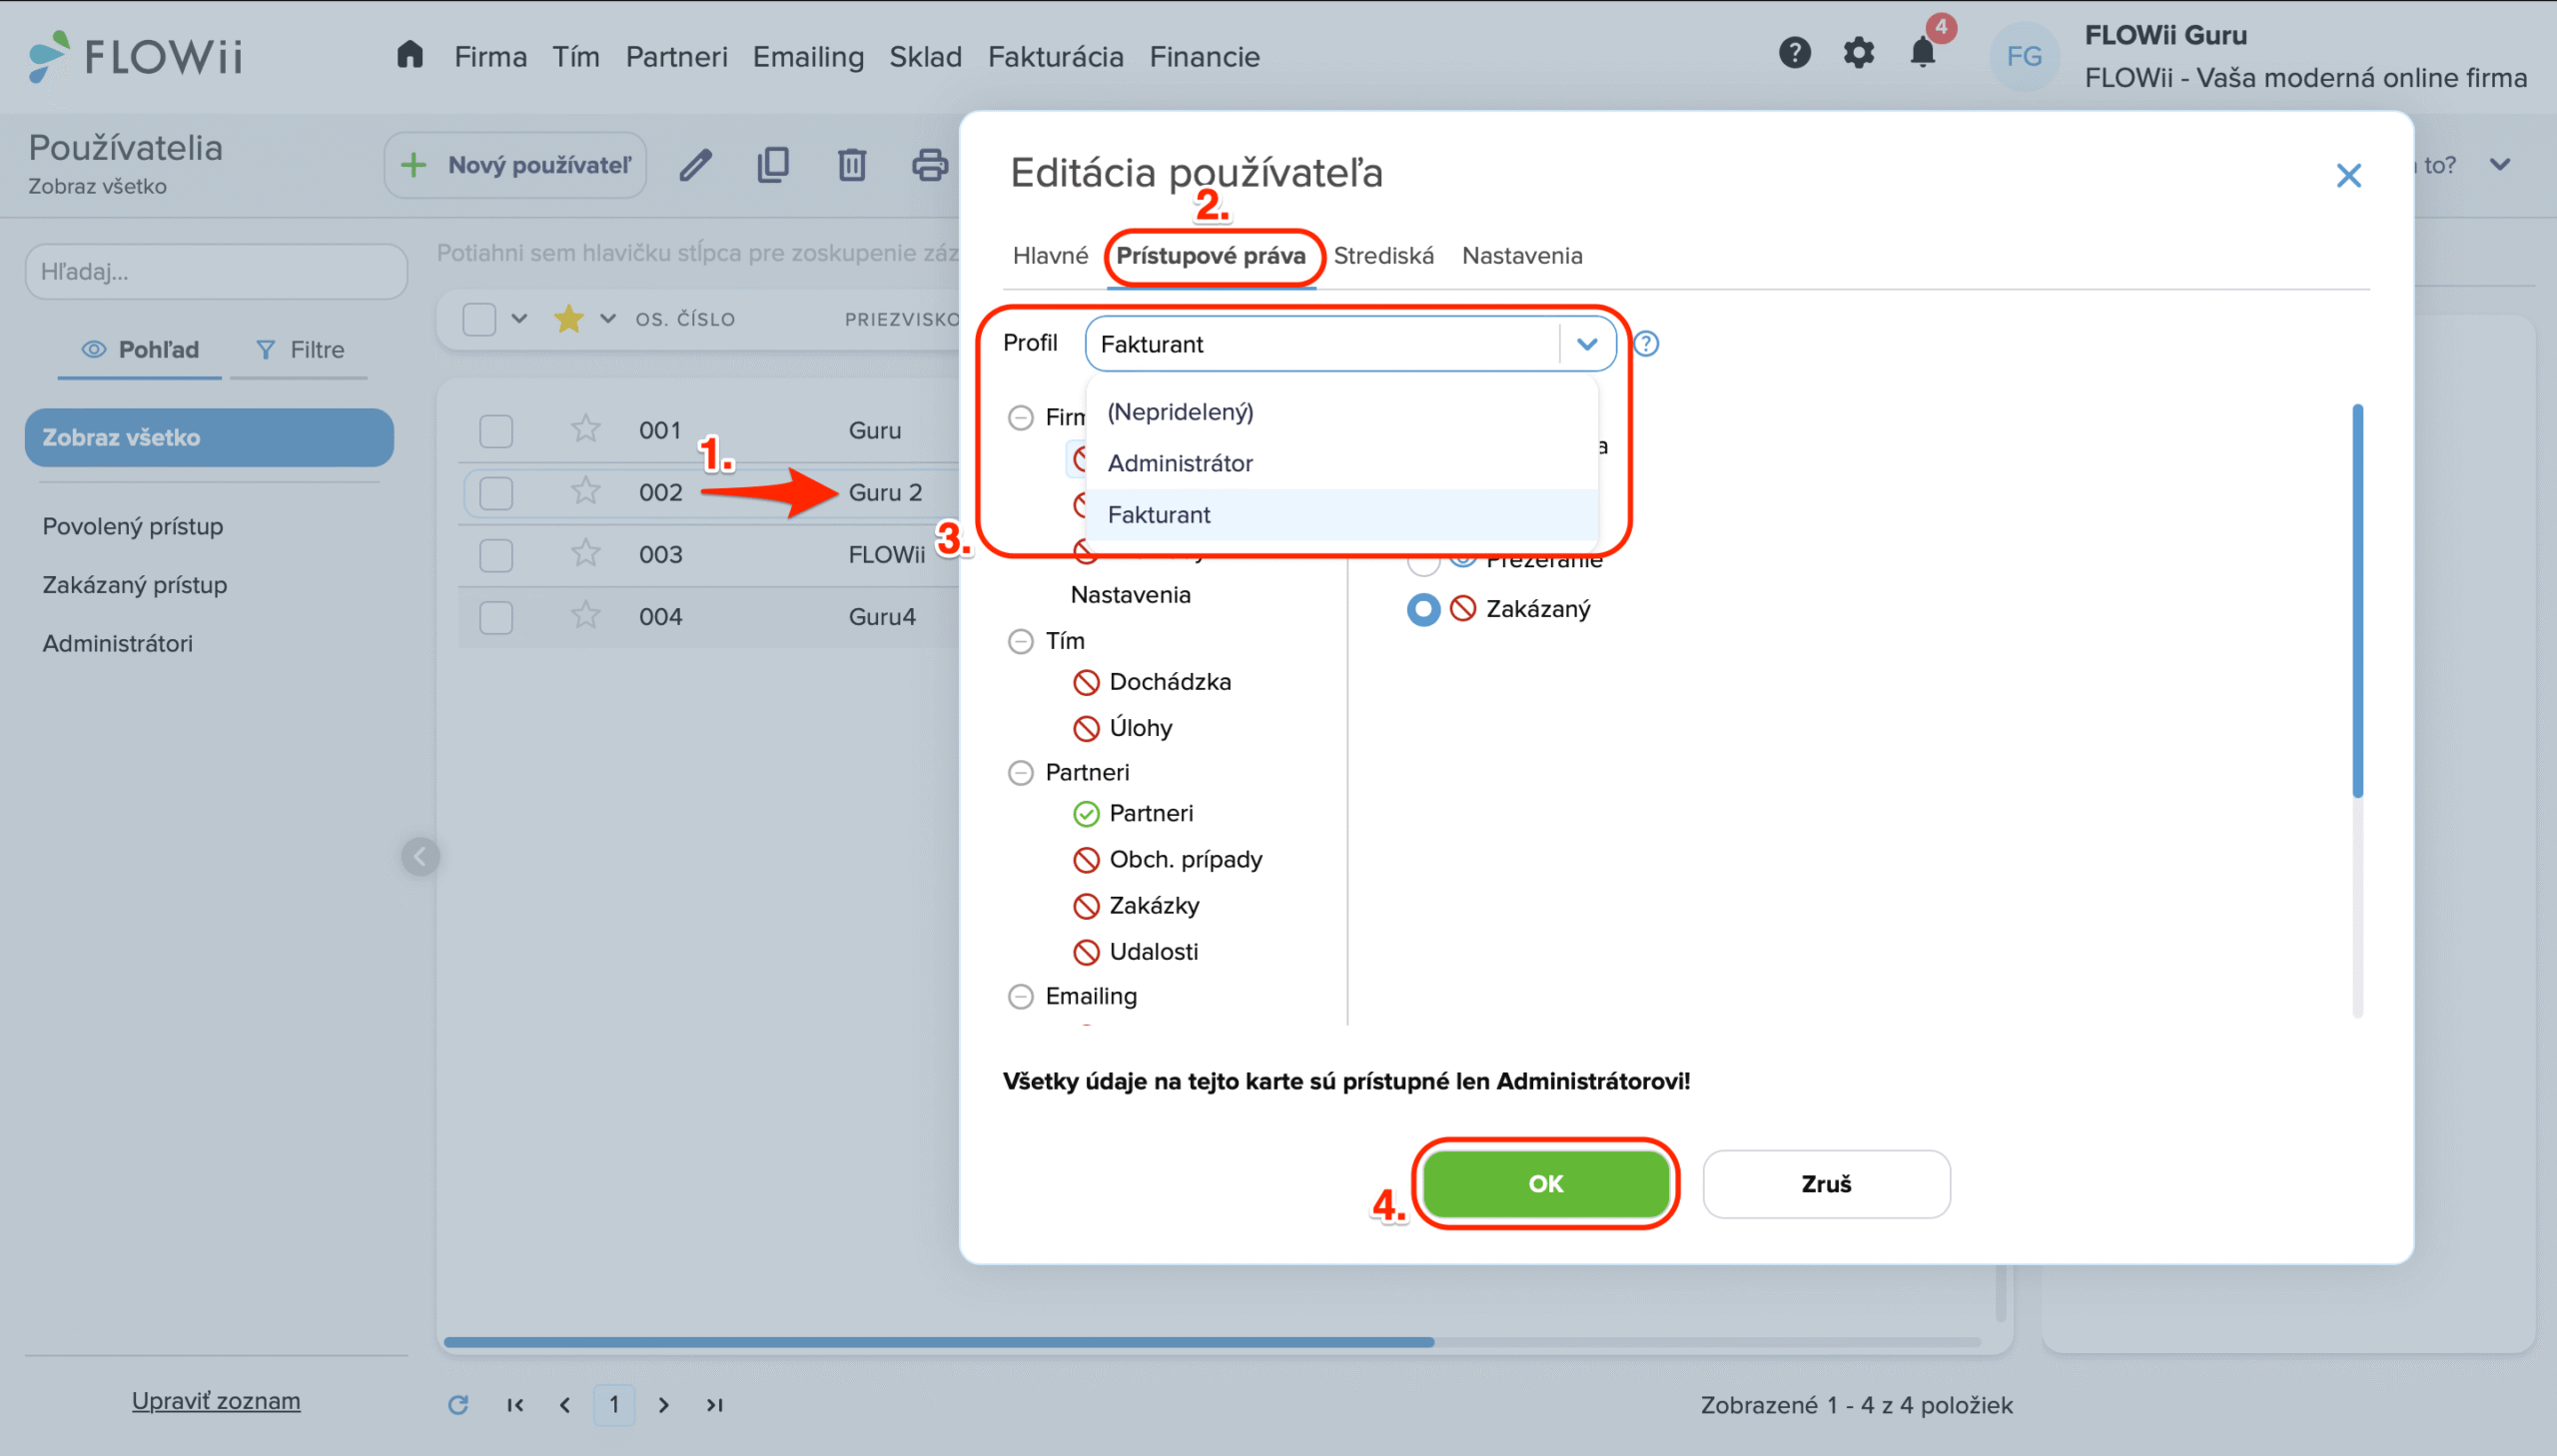This screenshot has width=2557, height=1456.
Task: Open the help question mark icon
Action: [1794, 53]
